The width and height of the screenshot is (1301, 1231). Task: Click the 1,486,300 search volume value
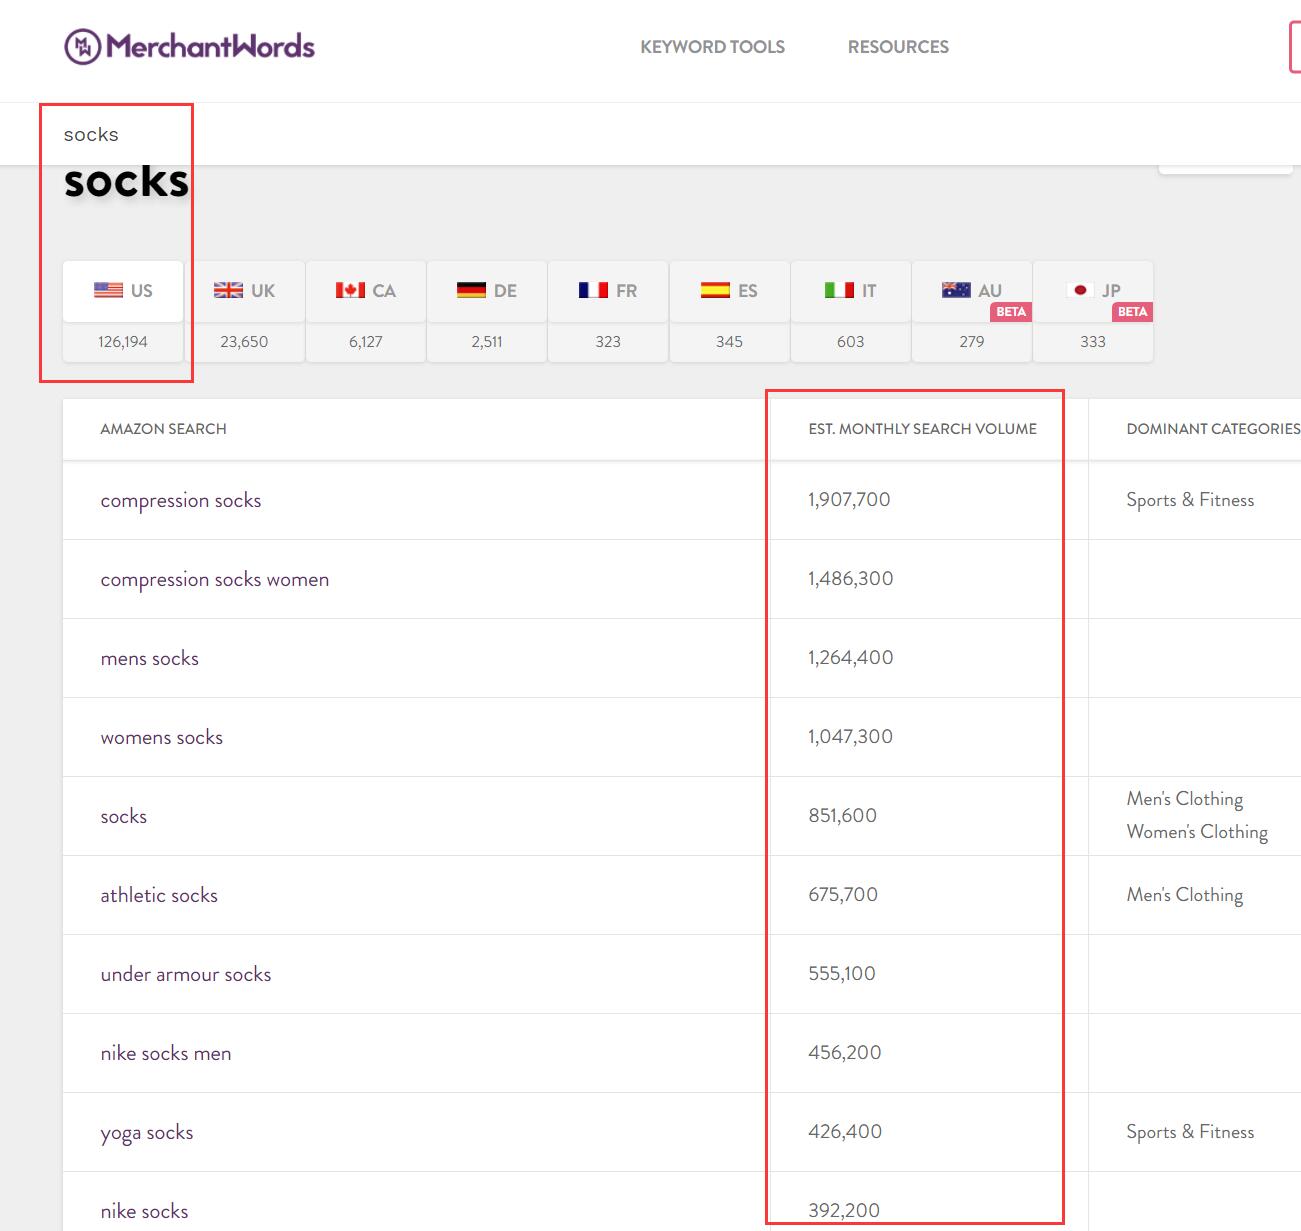(x=851, y=579)
